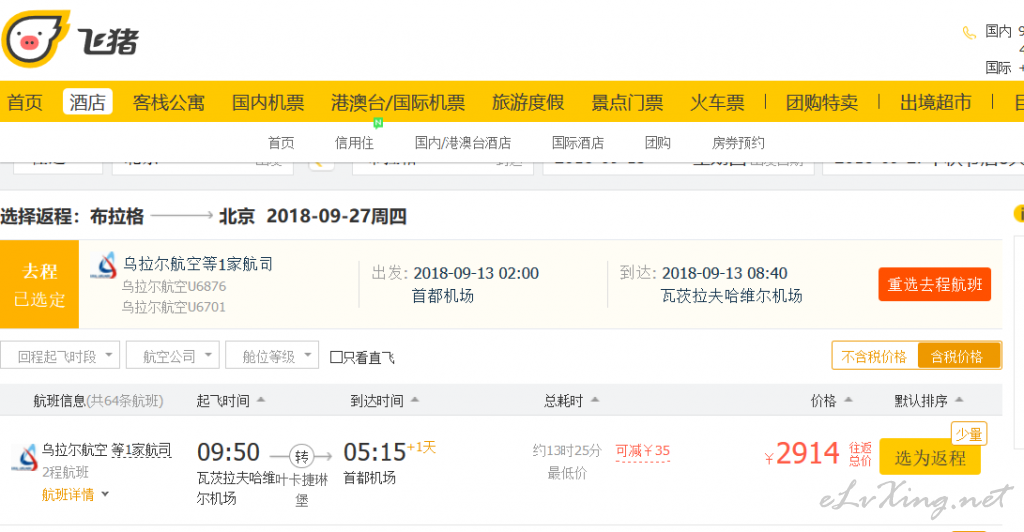Open 港澳台/国际机票 in nav bar
The width and height of the screenshot is (1024, 532).
point(398,102)
